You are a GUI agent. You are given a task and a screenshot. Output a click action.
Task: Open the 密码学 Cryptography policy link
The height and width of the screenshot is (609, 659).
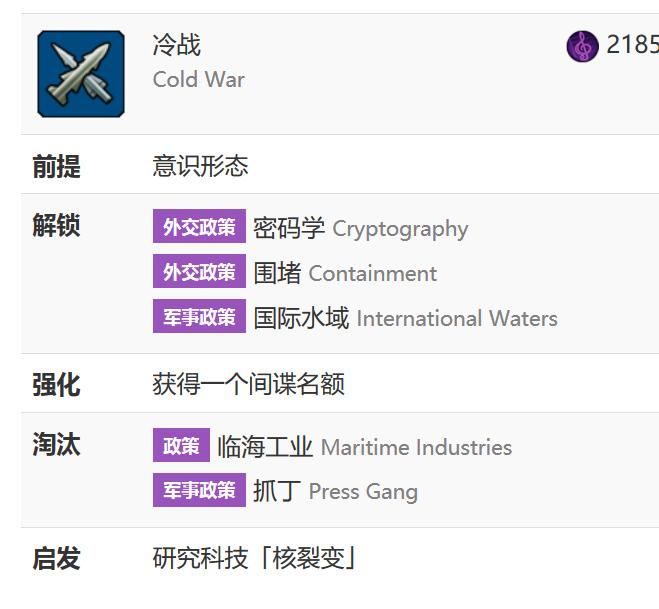(x=361, y=228)
